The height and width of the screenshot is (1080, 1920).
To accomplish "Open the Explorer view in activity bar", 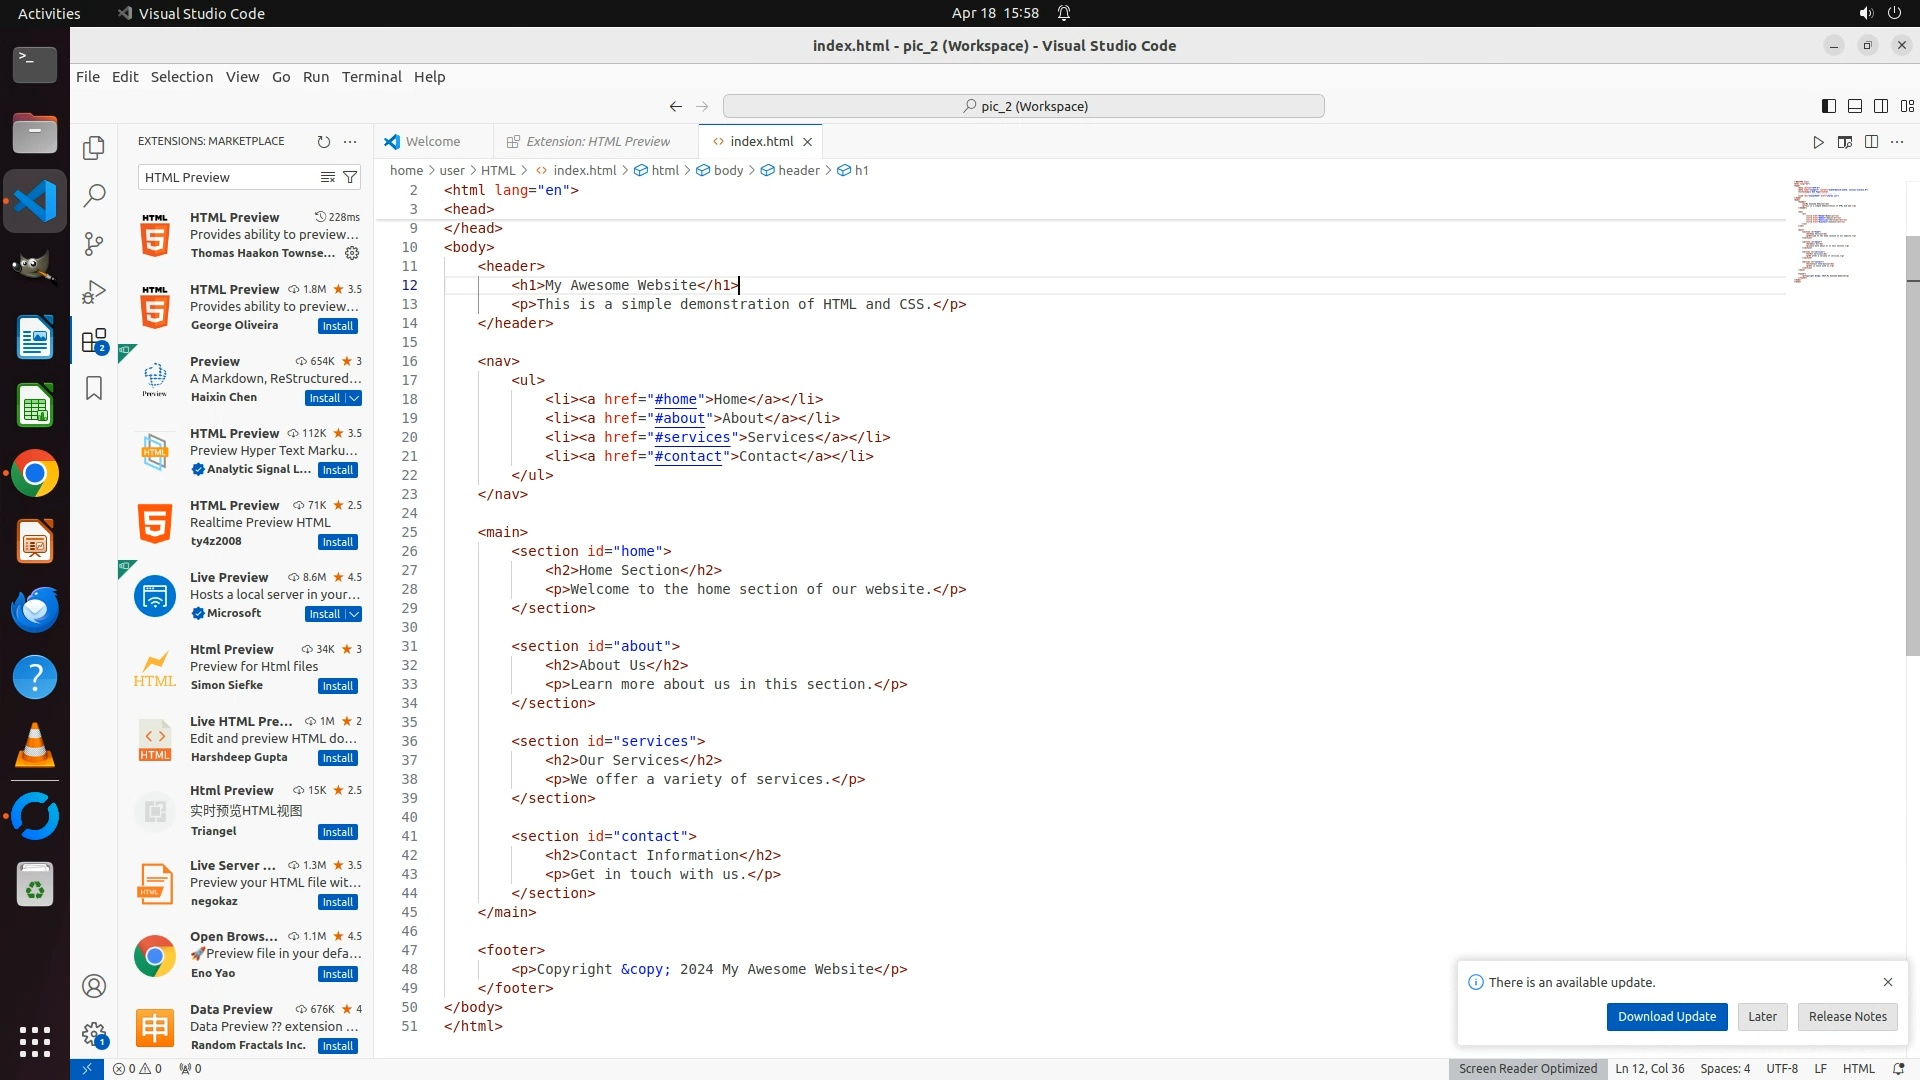I will click(94, 148).
